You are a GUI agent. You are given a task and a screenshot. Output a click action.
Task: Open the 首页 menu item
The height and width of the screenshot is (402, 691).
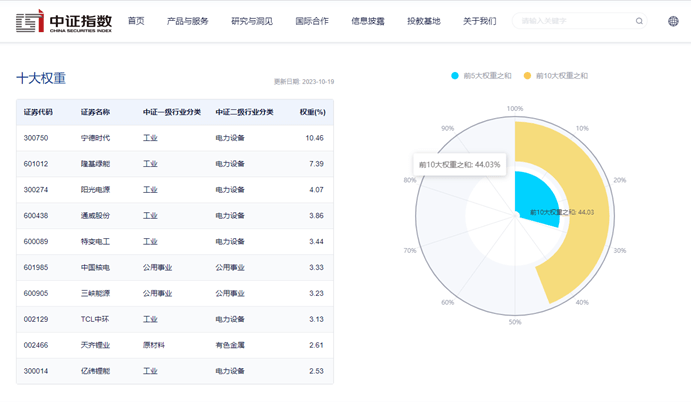[136, 21]
